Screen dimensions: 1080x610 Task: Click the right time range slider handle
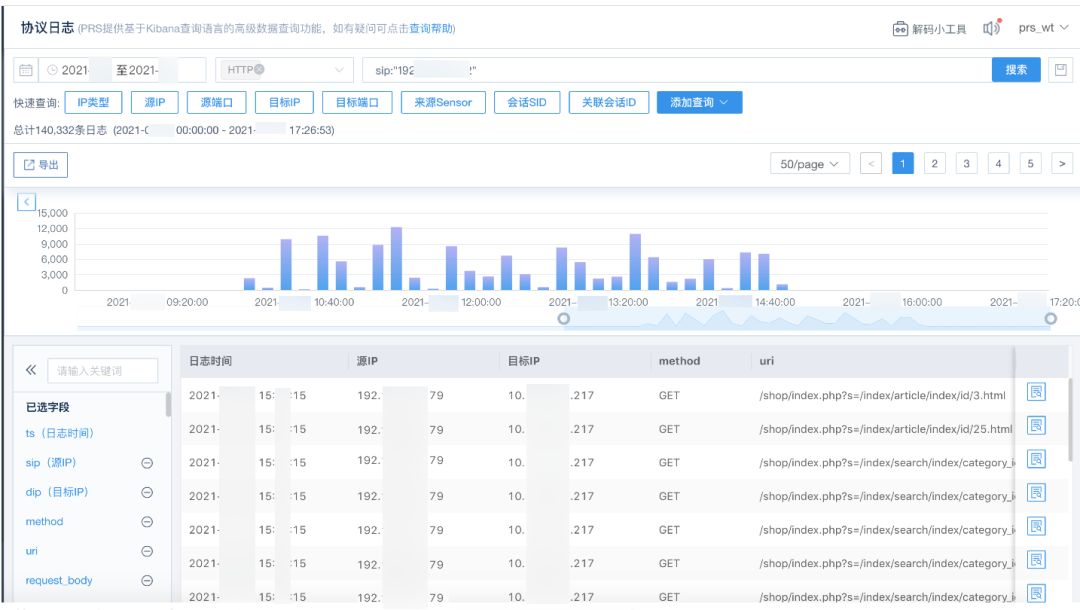coord(1050,319)
